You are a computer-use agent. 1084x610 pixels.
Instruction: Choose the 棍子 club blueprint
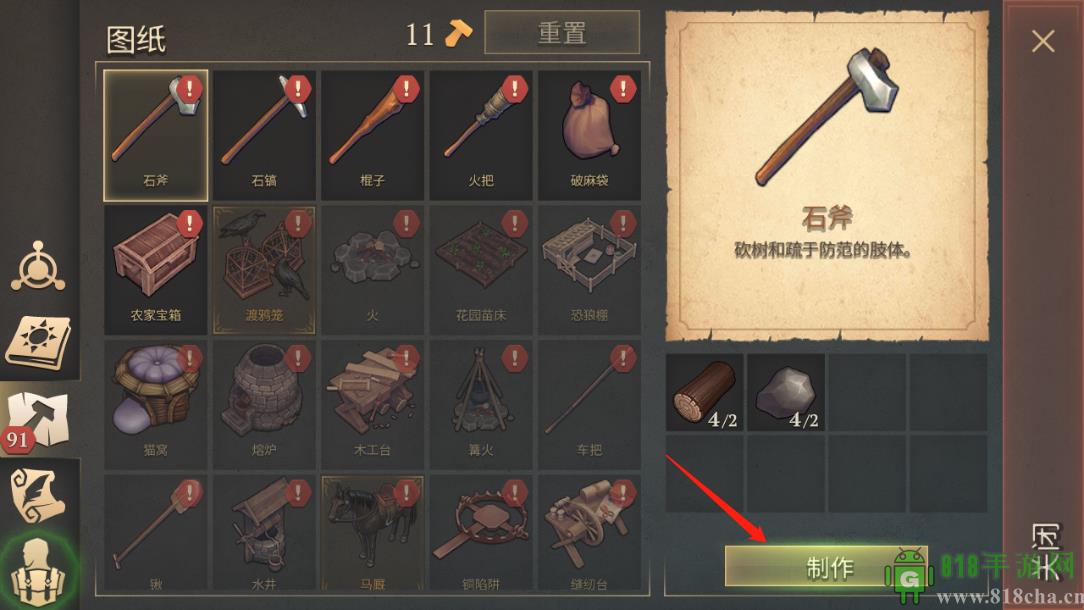click(x=372, y=136)
